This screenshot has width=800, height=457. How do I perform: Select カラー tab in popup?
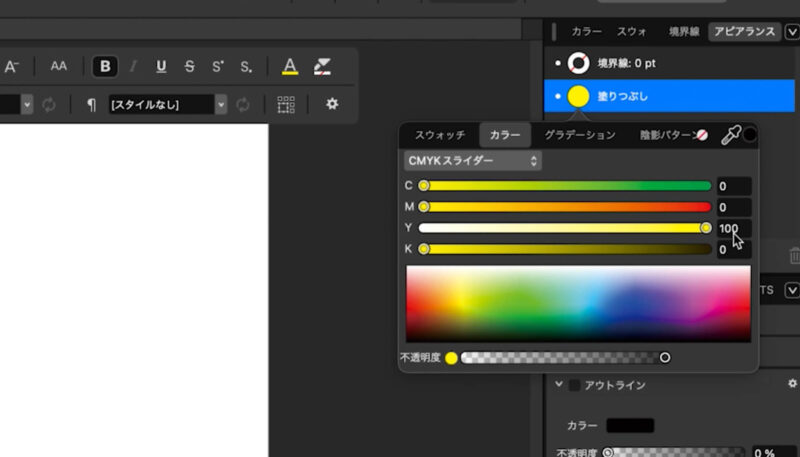pyautogui.click(x=505, y=135)
